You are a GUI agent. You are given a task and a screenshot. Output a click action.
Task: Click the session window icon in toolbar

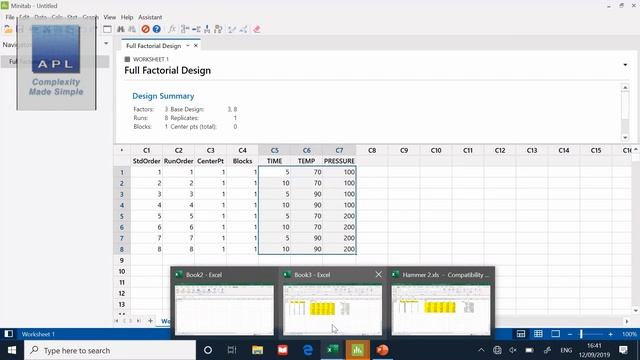pyautogui.click(x=107, y=29)
